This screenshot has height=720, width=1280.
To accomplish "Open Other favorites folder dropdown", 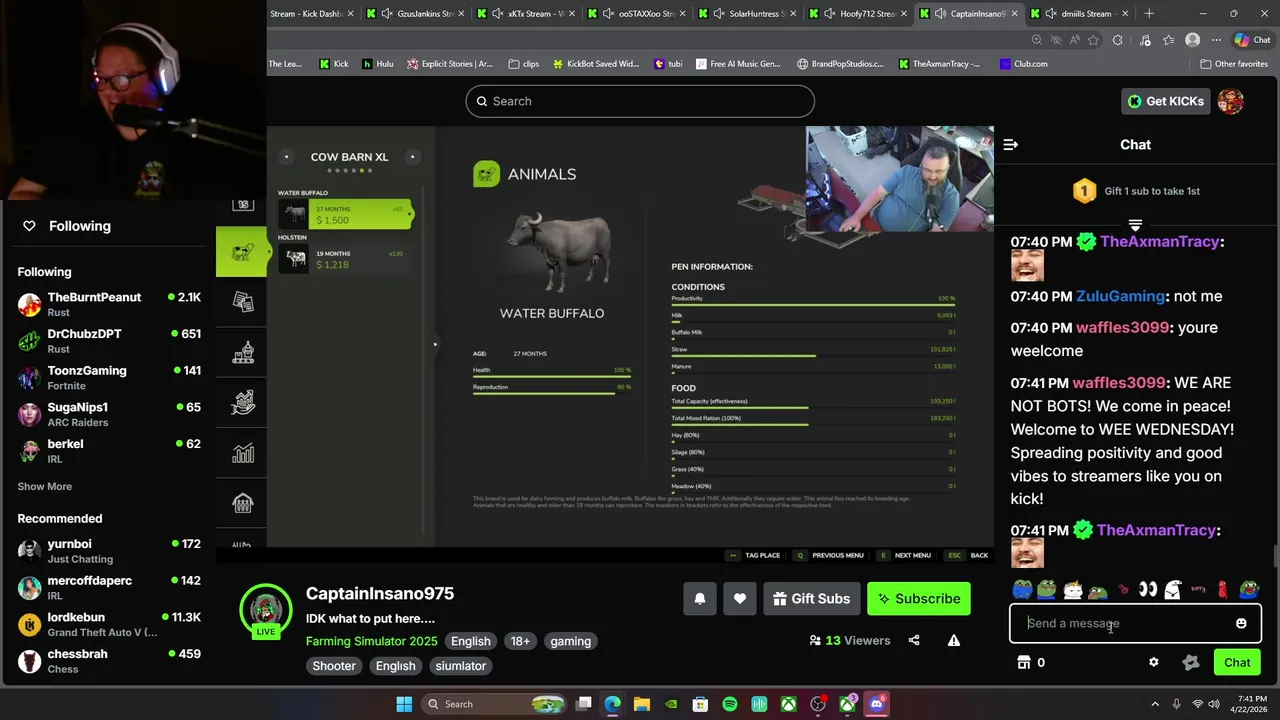I will [1234, 64].
